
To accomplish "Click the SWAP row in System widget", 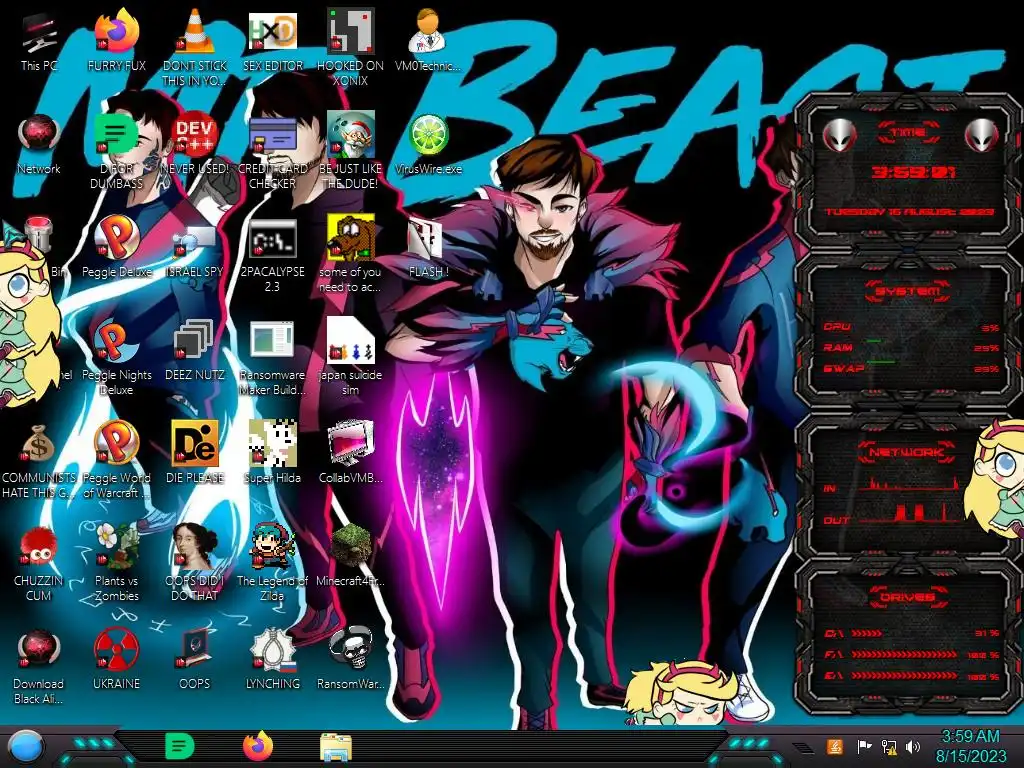I will (911, 368).
